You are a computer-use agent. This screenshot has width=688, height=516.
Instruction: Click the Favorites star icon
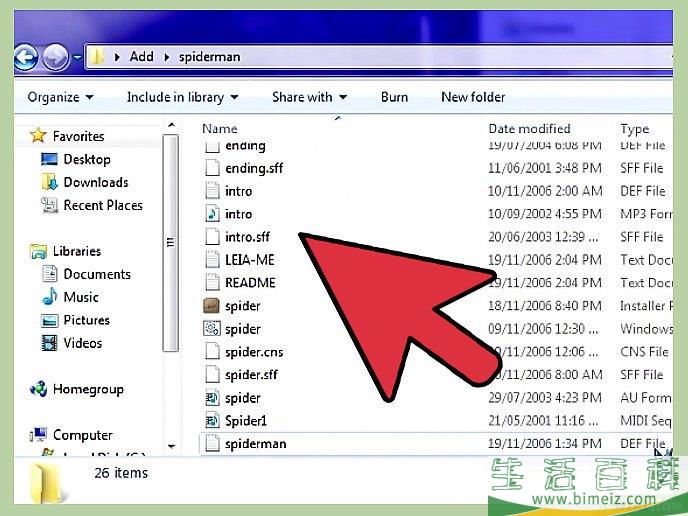(38, 135)
